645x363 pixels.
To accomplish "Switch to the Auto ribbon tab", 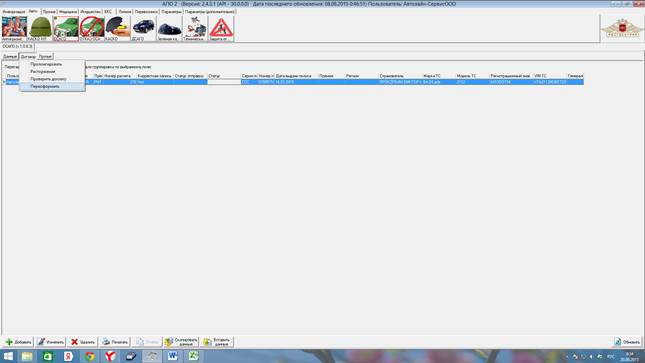I will (33, 12).
